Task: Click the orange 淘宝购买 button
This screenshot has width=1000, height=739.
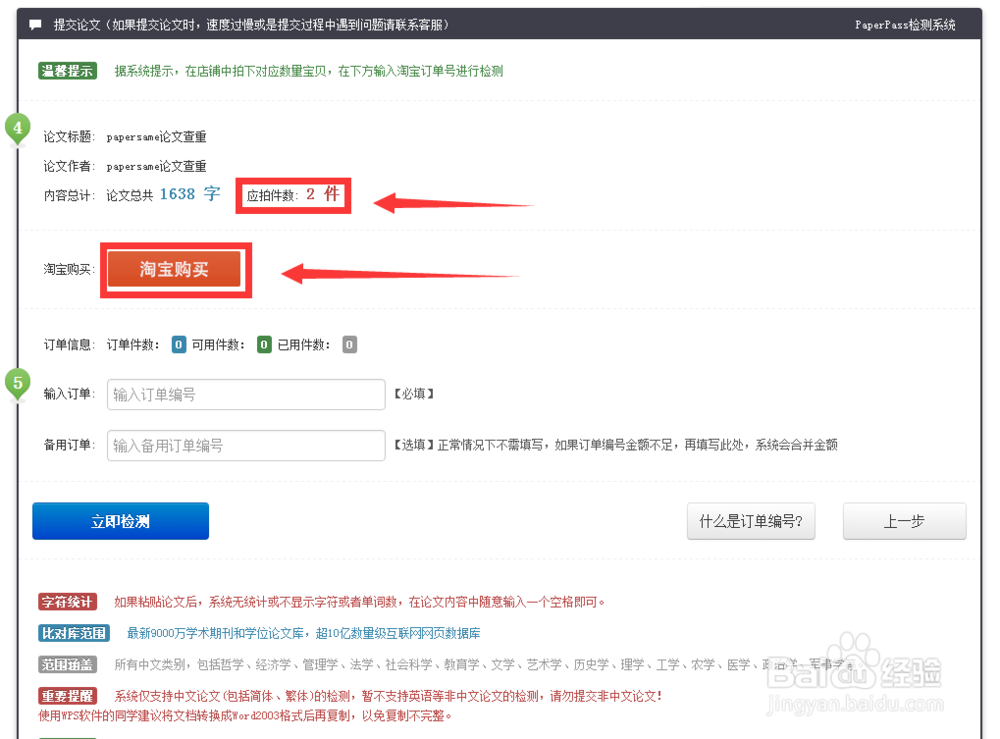Action: (174, 270)
